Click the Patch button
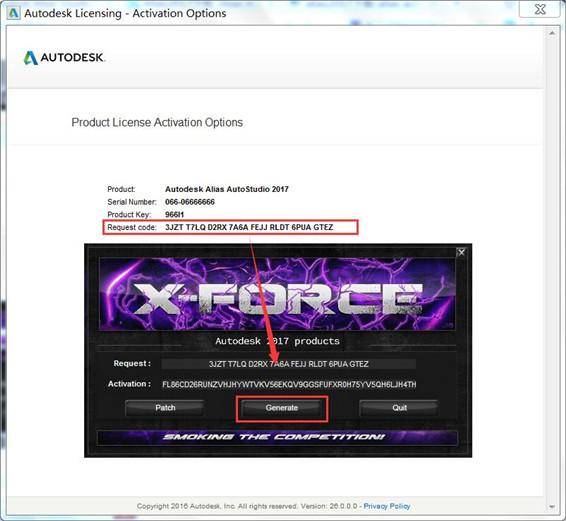Image resolution: width=566 pixels, height=521 pixels. point(165,408)
